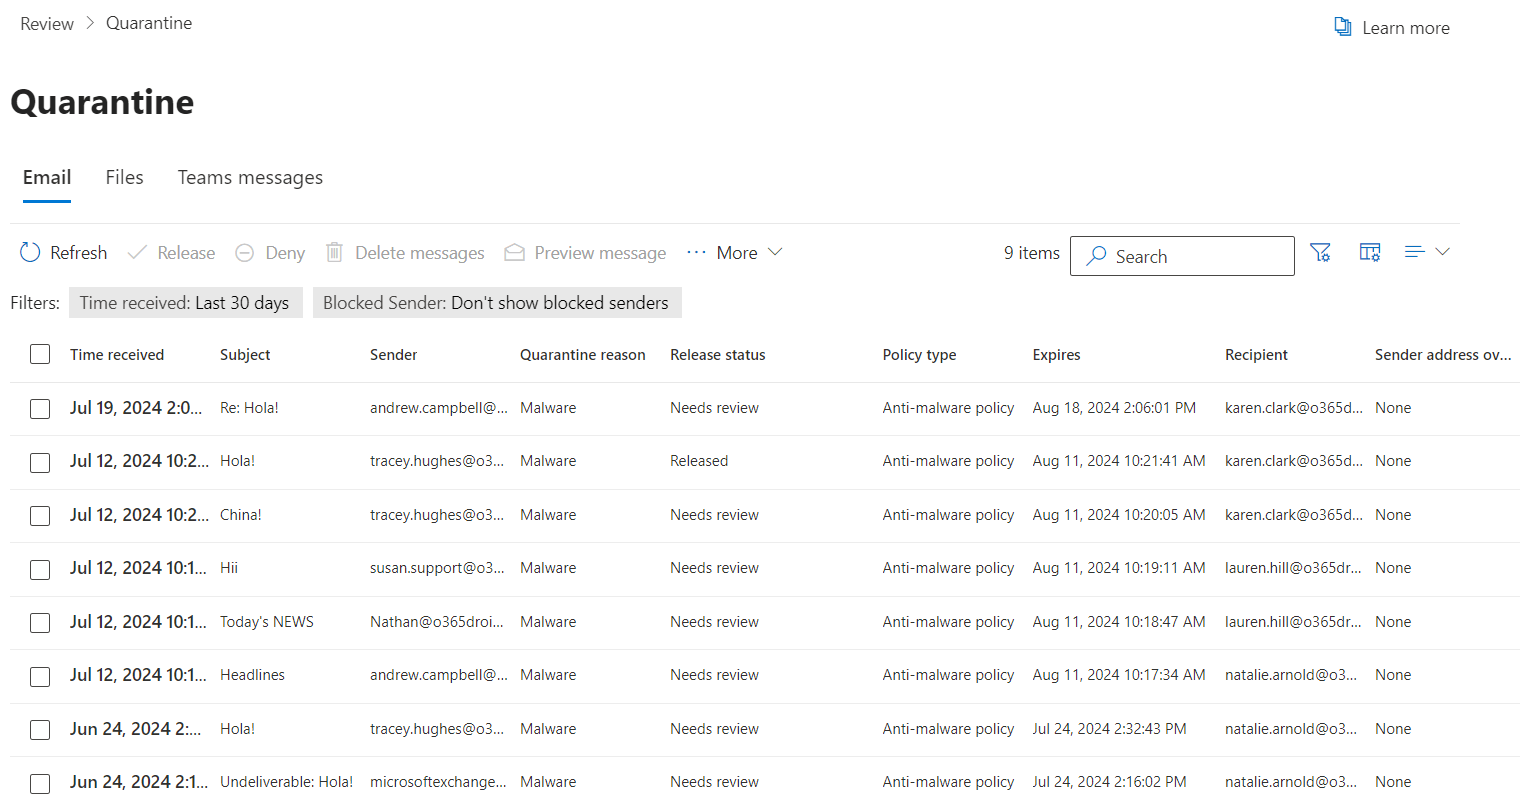Open the Learn more link
1520x810 pixels.
click(x=1405, y=27)
